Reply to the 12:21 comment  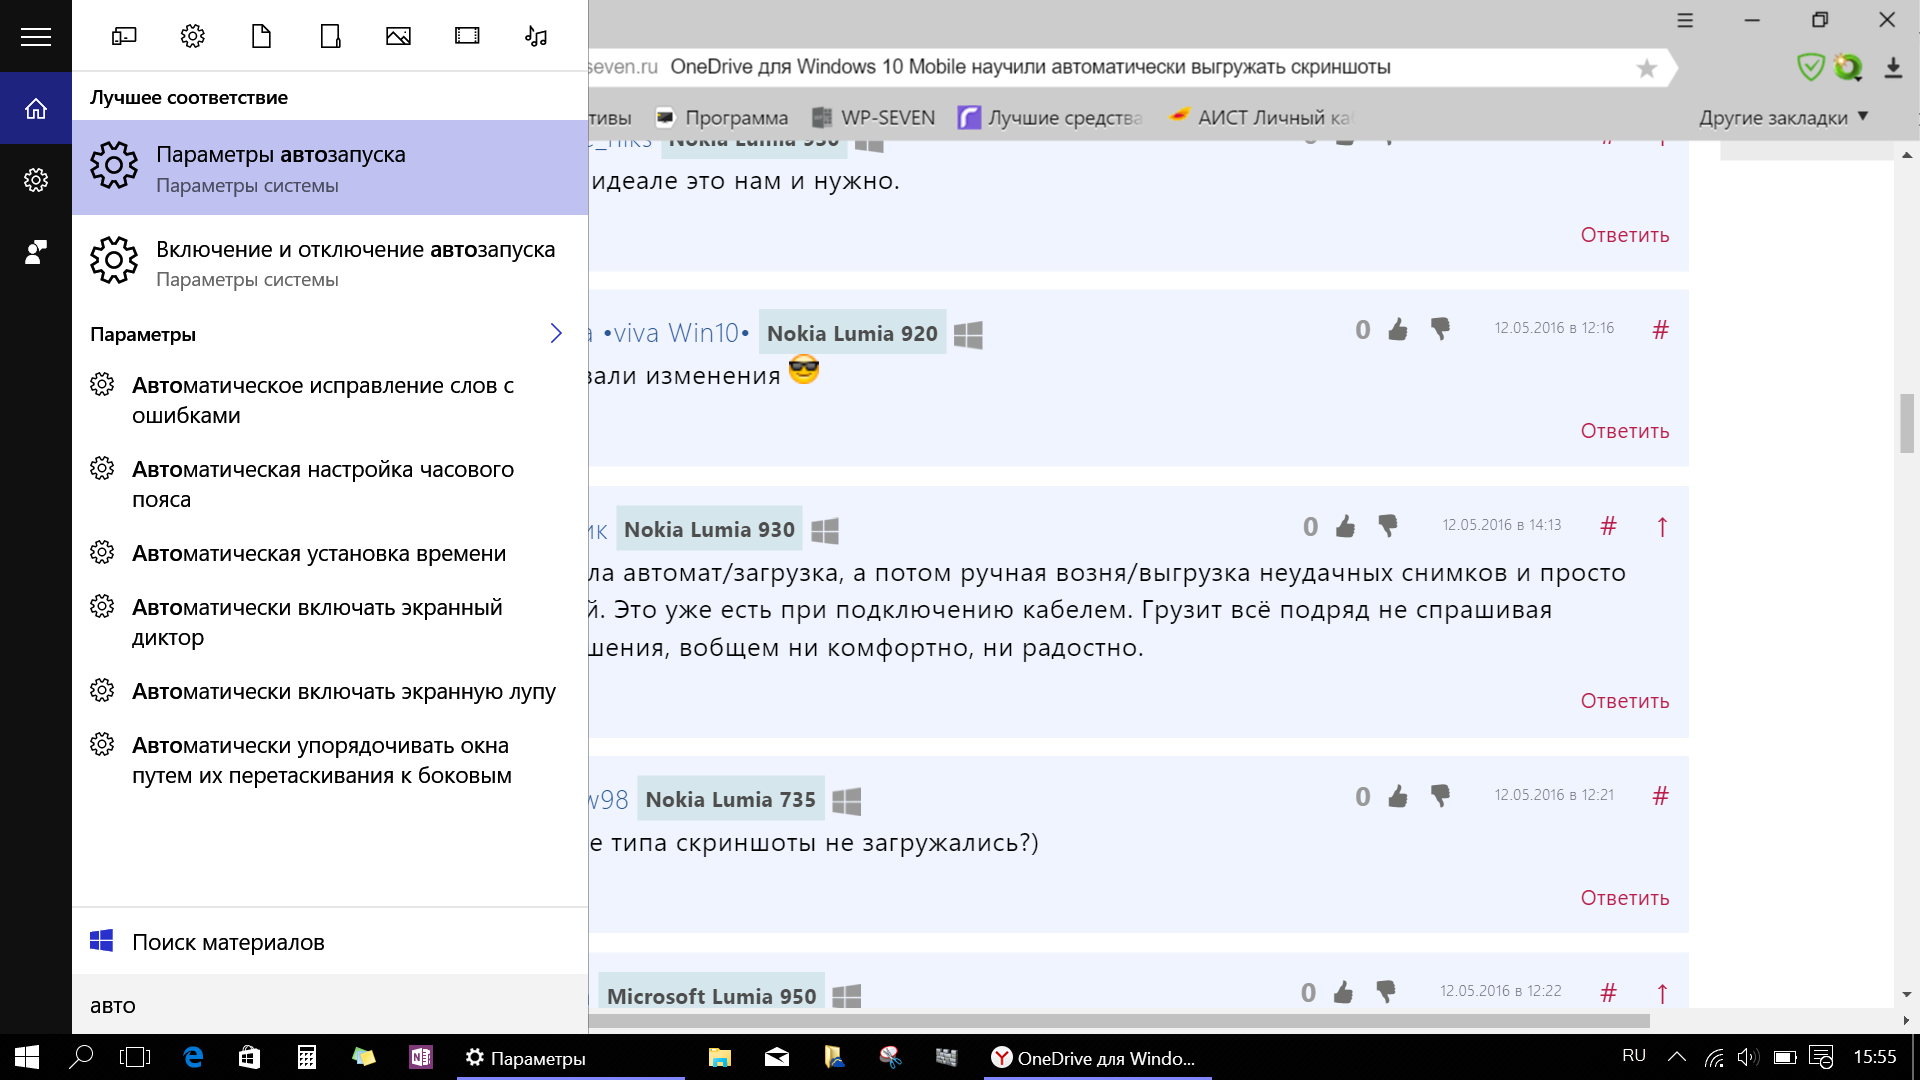tap(1625, 898)
